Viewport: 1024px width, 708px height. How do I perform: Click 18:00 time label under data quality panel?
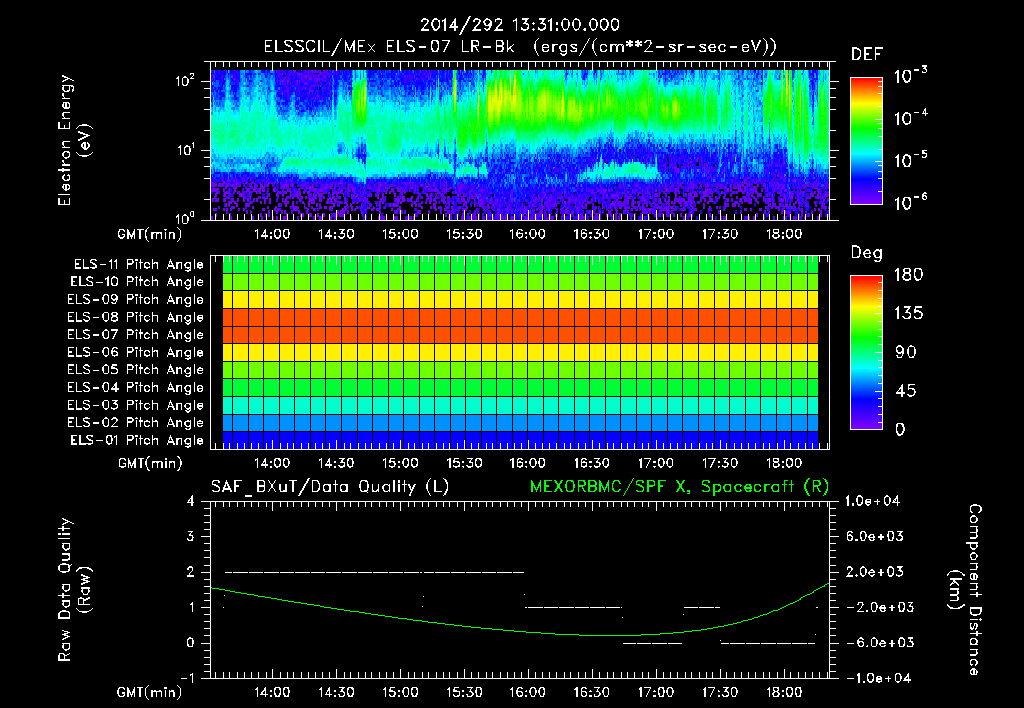point(784,692)
